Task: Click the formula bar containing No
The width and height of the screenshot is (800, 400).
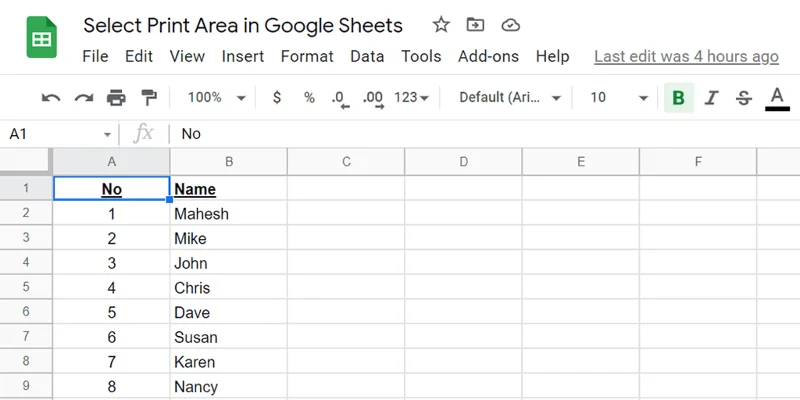Action: tap(485, 134)
